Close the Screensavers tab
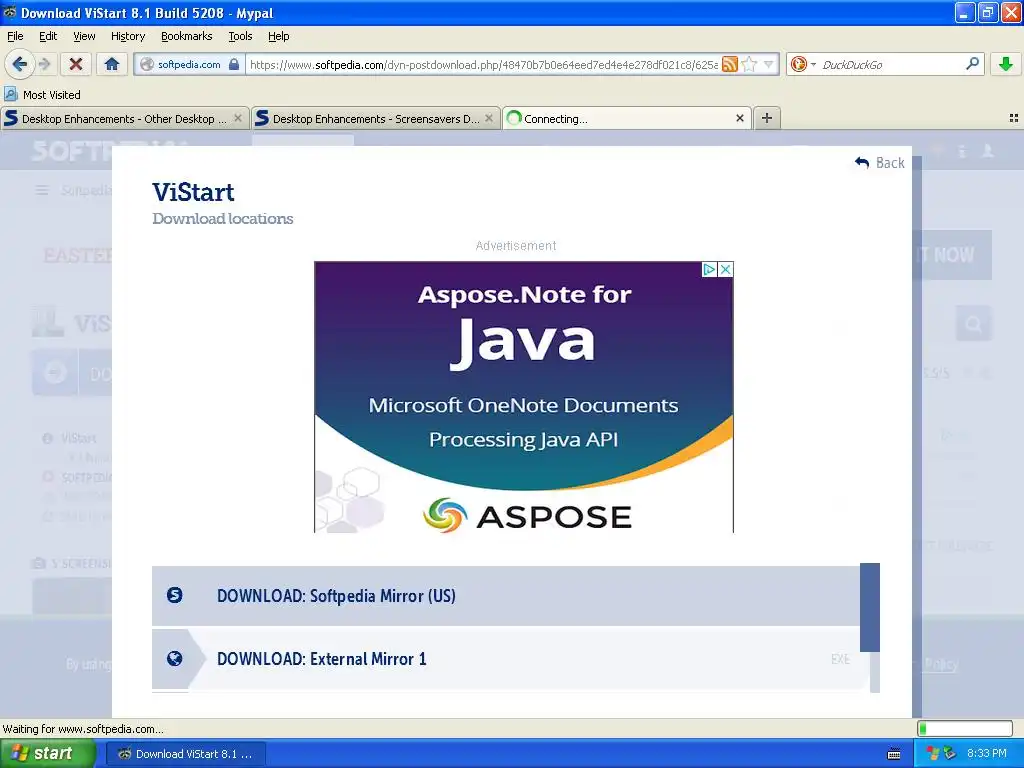1024x768 pixels. click(488, 118)
